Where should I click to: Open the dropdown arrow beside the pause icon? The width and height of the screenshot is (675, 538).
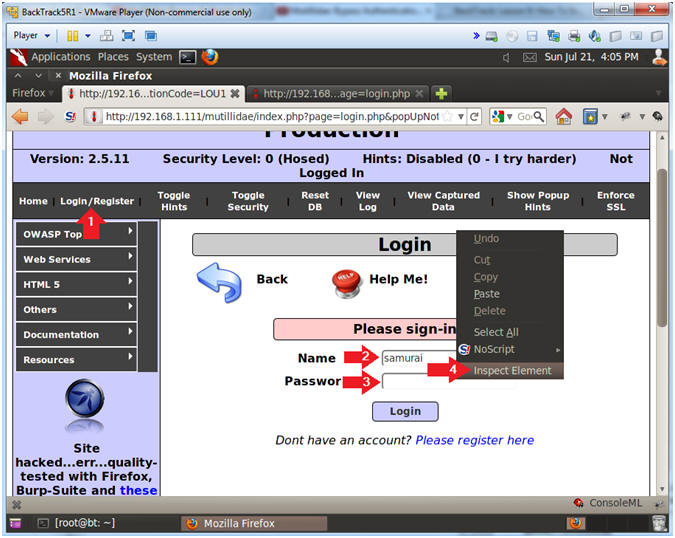[x=88, y=36]
